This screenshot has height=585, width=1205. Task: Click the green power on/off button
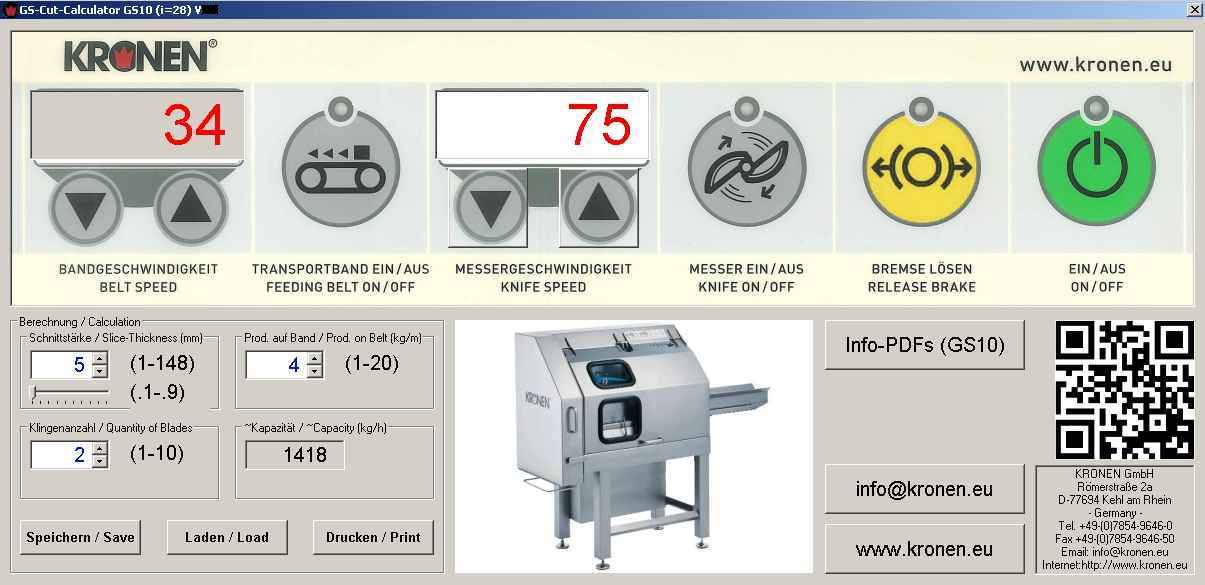(1097, 166)
